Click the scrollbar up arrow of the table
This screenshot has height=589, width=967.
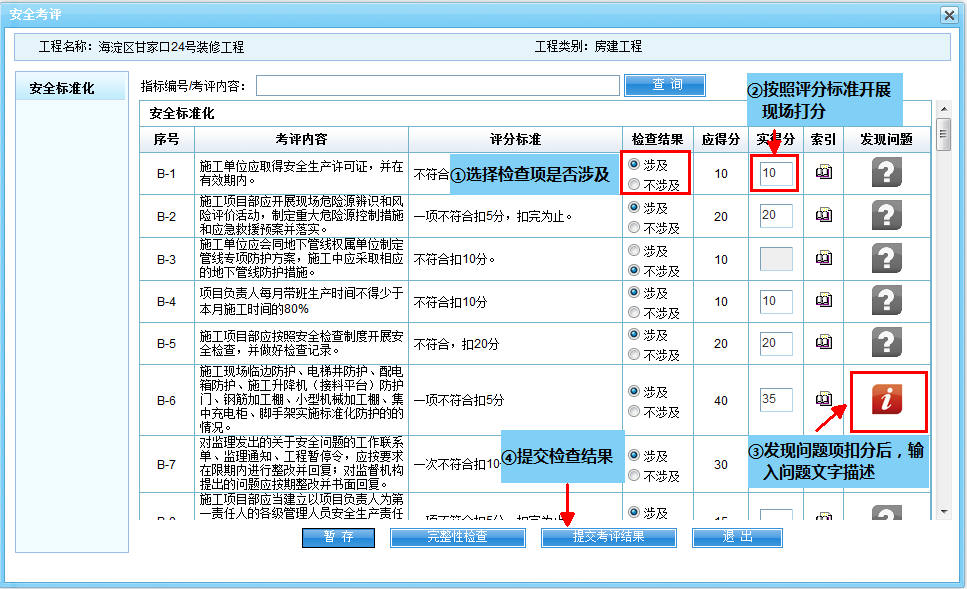pos(942,109)
